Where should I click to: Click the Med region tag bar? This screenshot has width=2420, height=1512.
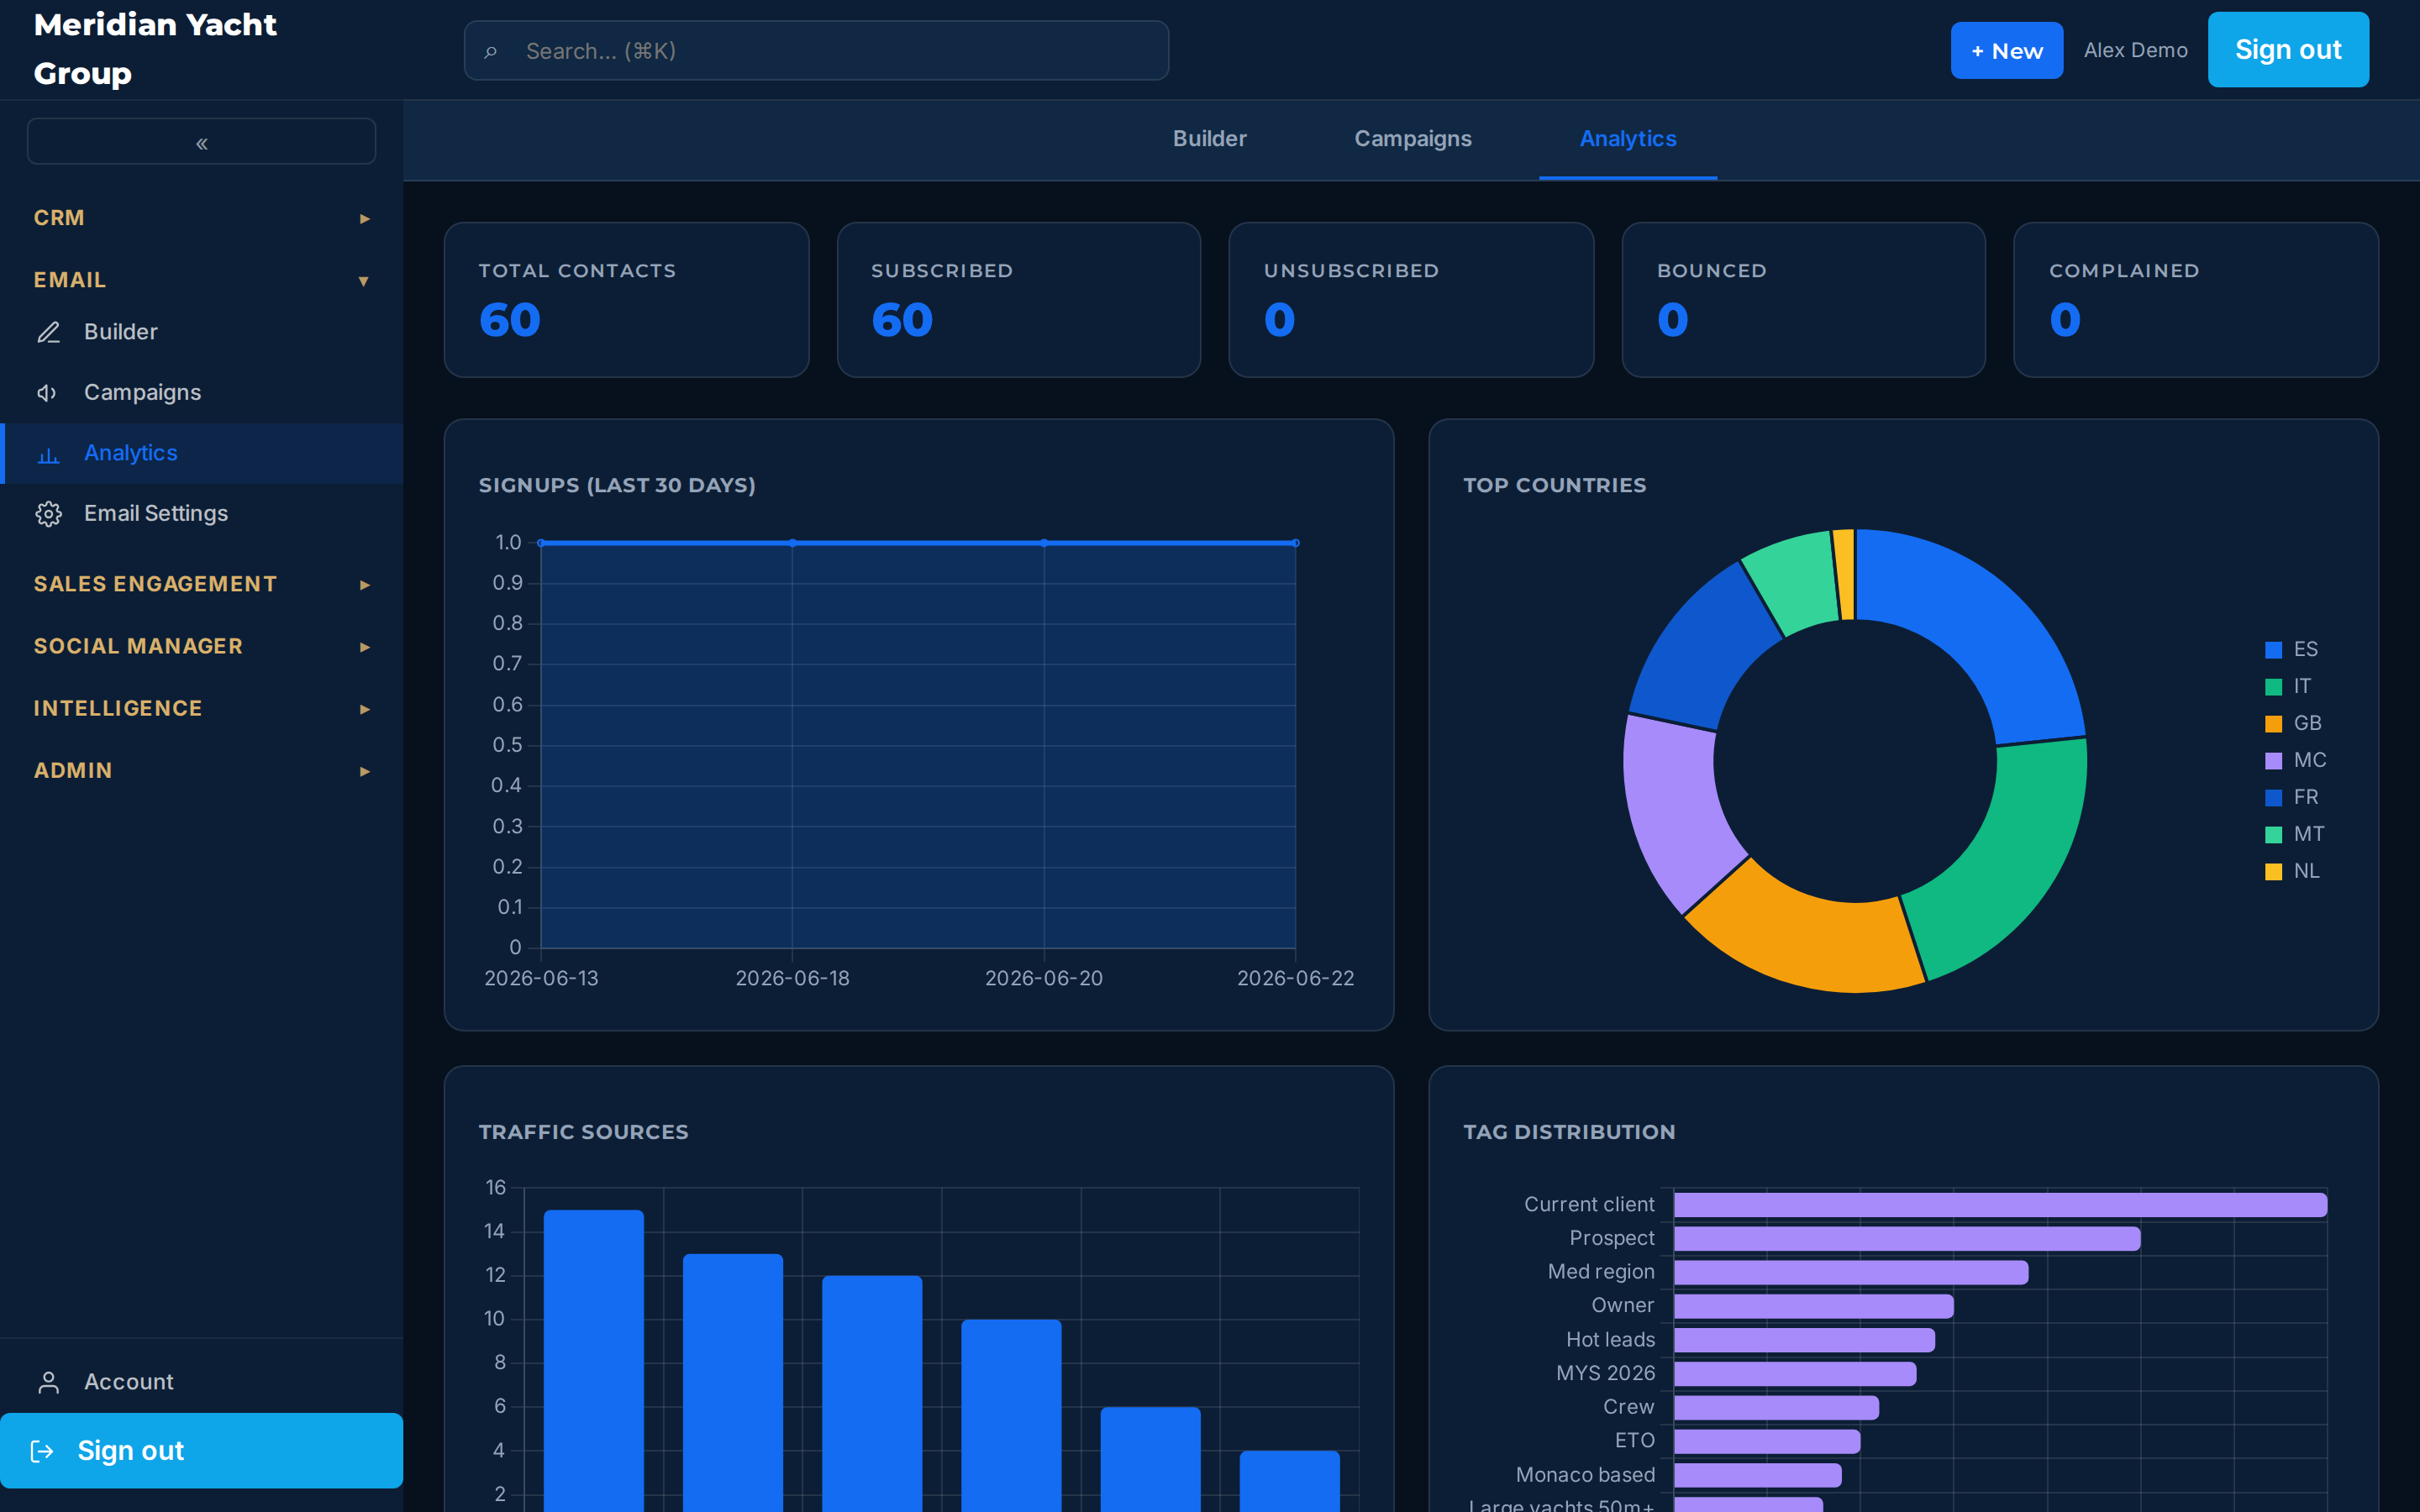(x=1851, y=1272)
